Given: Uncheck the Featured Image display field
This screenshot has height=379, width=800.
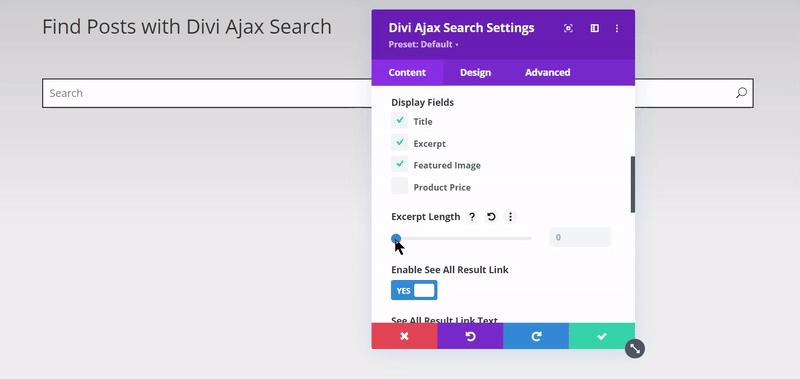Looking at the screenshot, I should click(399, 164).
